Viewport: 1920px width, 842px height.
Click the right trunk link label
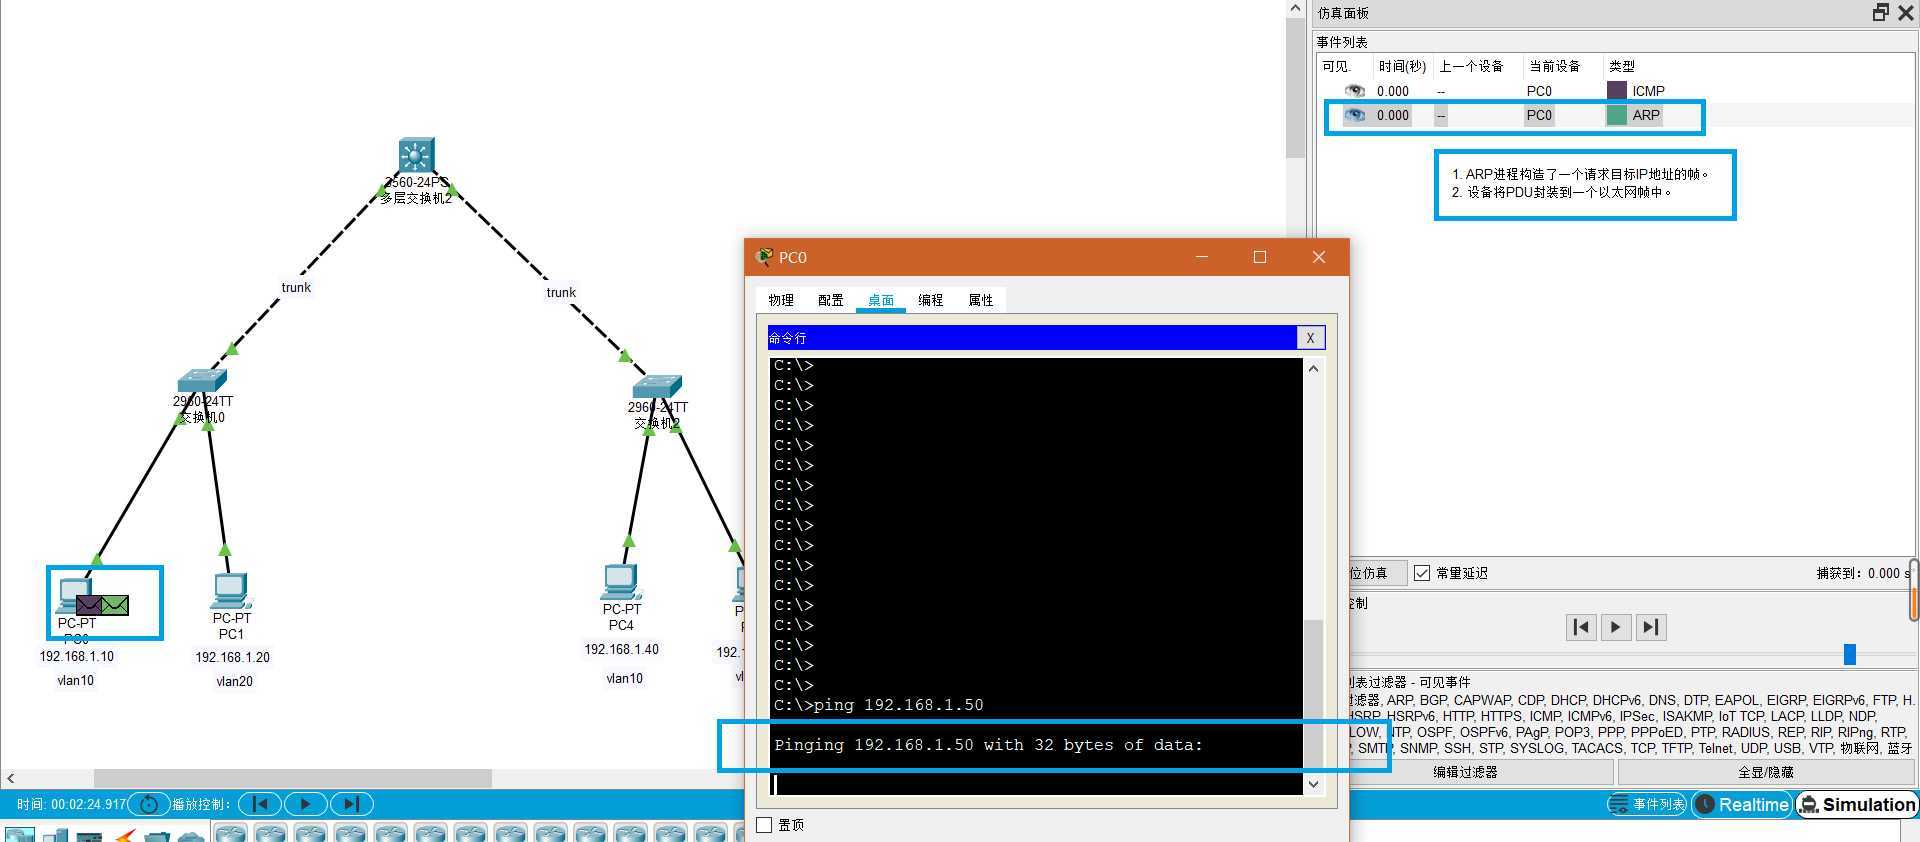[x=561, y=293]
